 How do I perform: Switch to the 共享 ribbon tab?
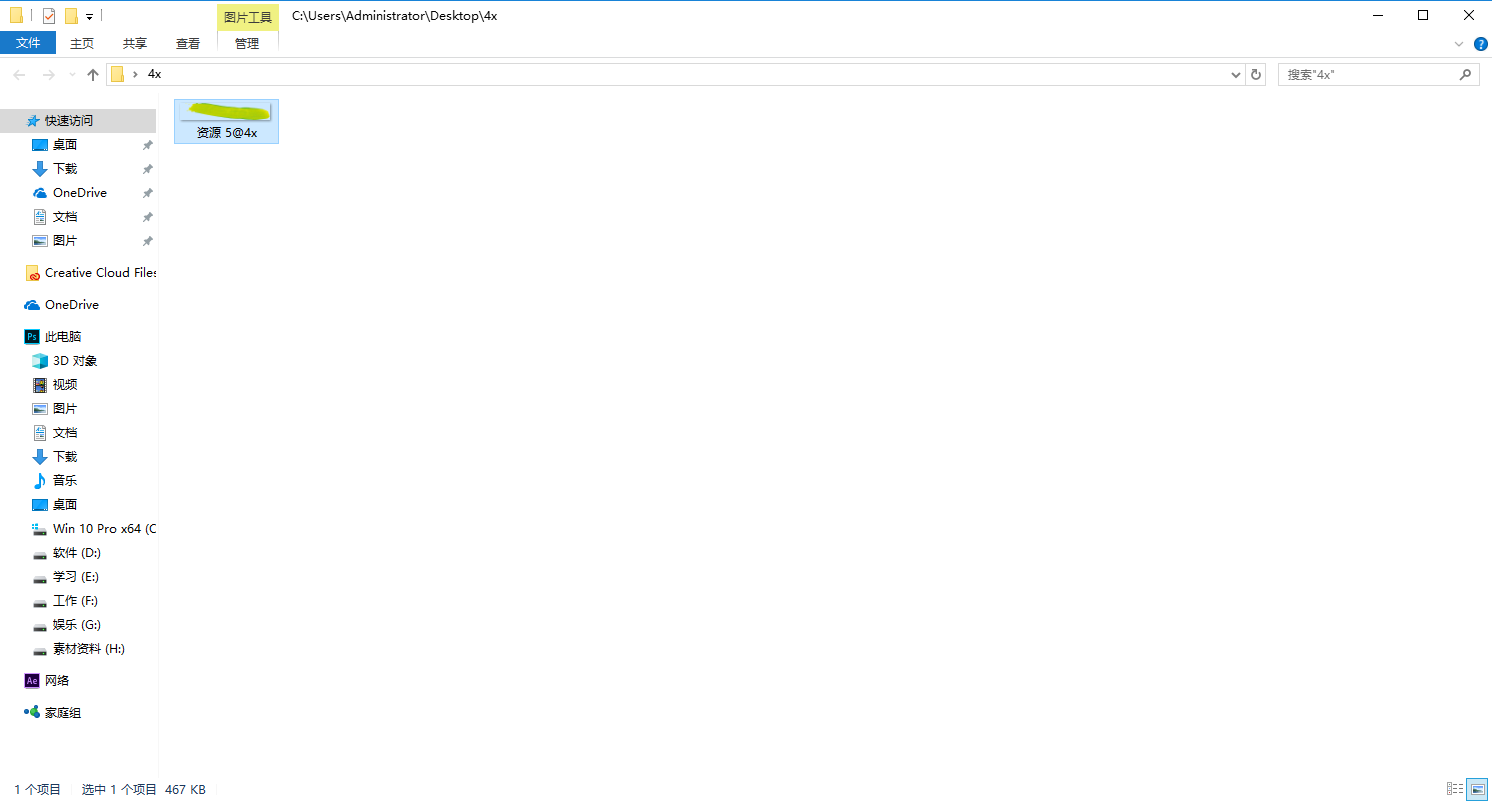tap(135, 43)
